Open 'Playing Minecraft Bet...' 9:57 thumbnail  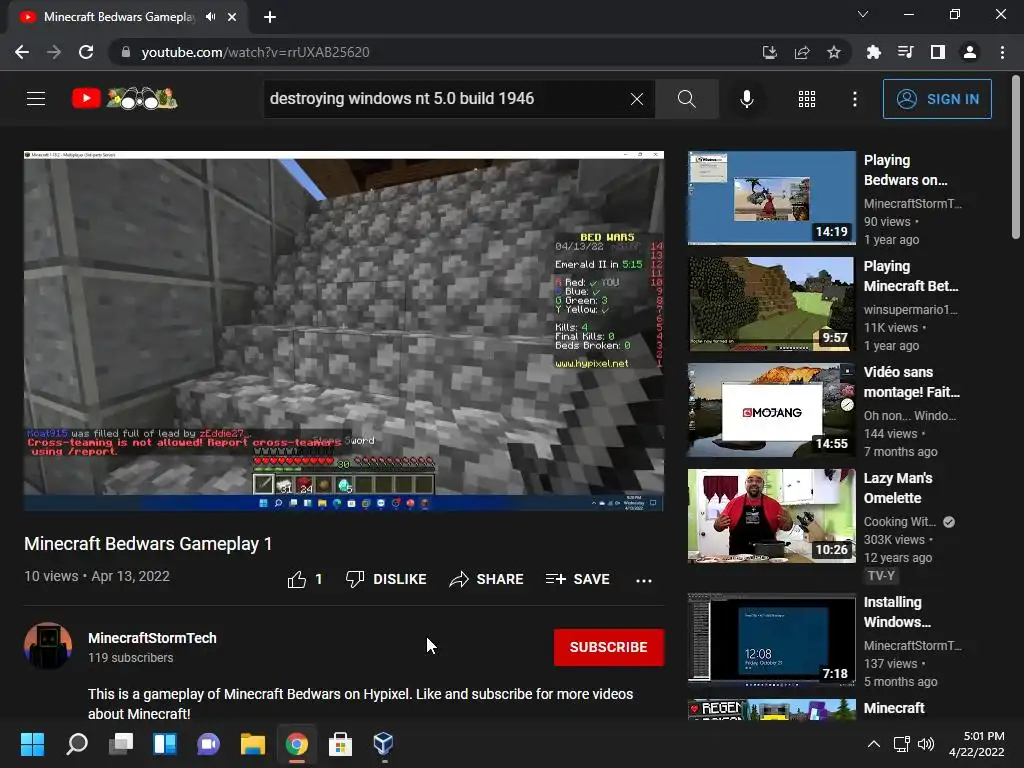coord(771,304)
